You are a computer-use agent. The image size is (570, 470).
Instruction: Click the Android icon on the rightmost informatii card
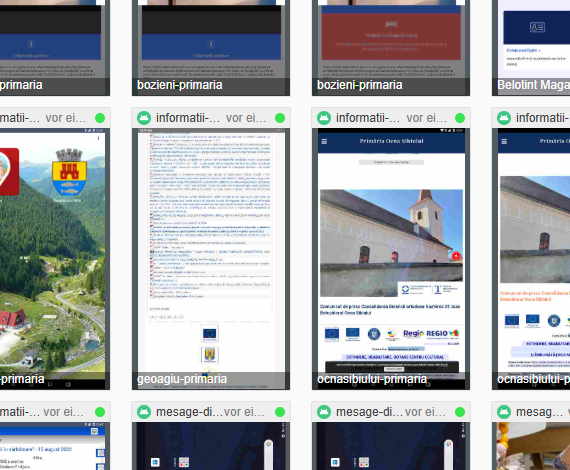pos(504,118)
